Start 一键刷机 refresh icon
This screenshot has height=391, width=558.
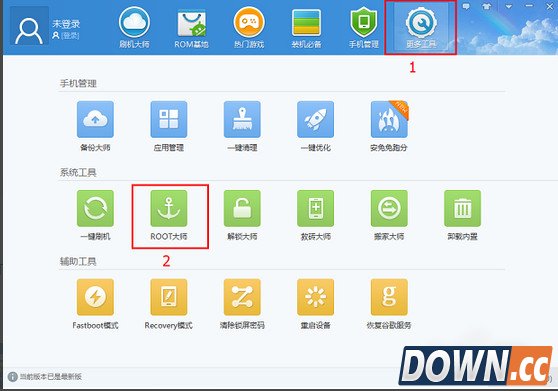click(95, 208)
